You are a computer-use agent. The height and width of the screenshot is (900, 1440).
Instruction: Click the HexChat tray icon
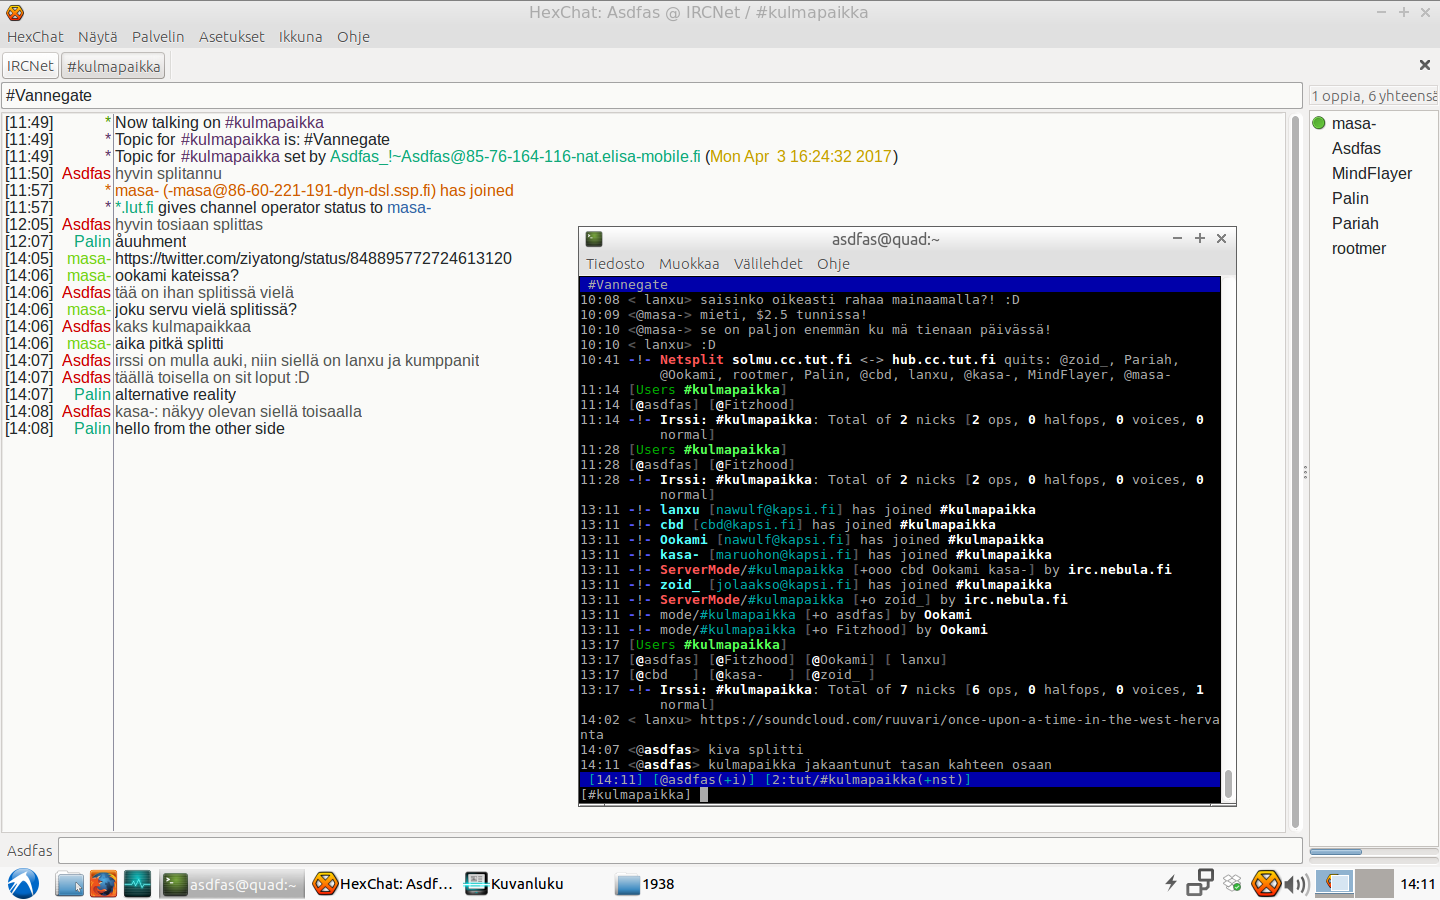point(1266,883)
